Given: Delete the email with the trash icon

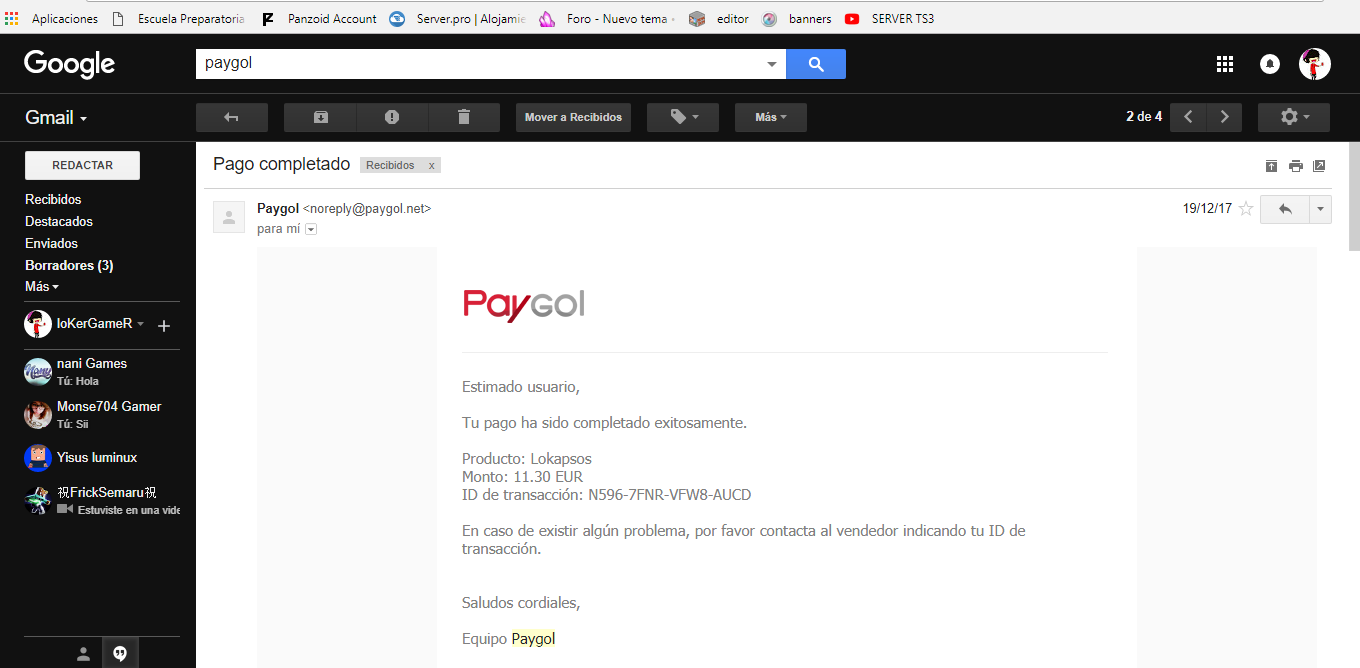Looking at the screenshot, I should (464, 117).
